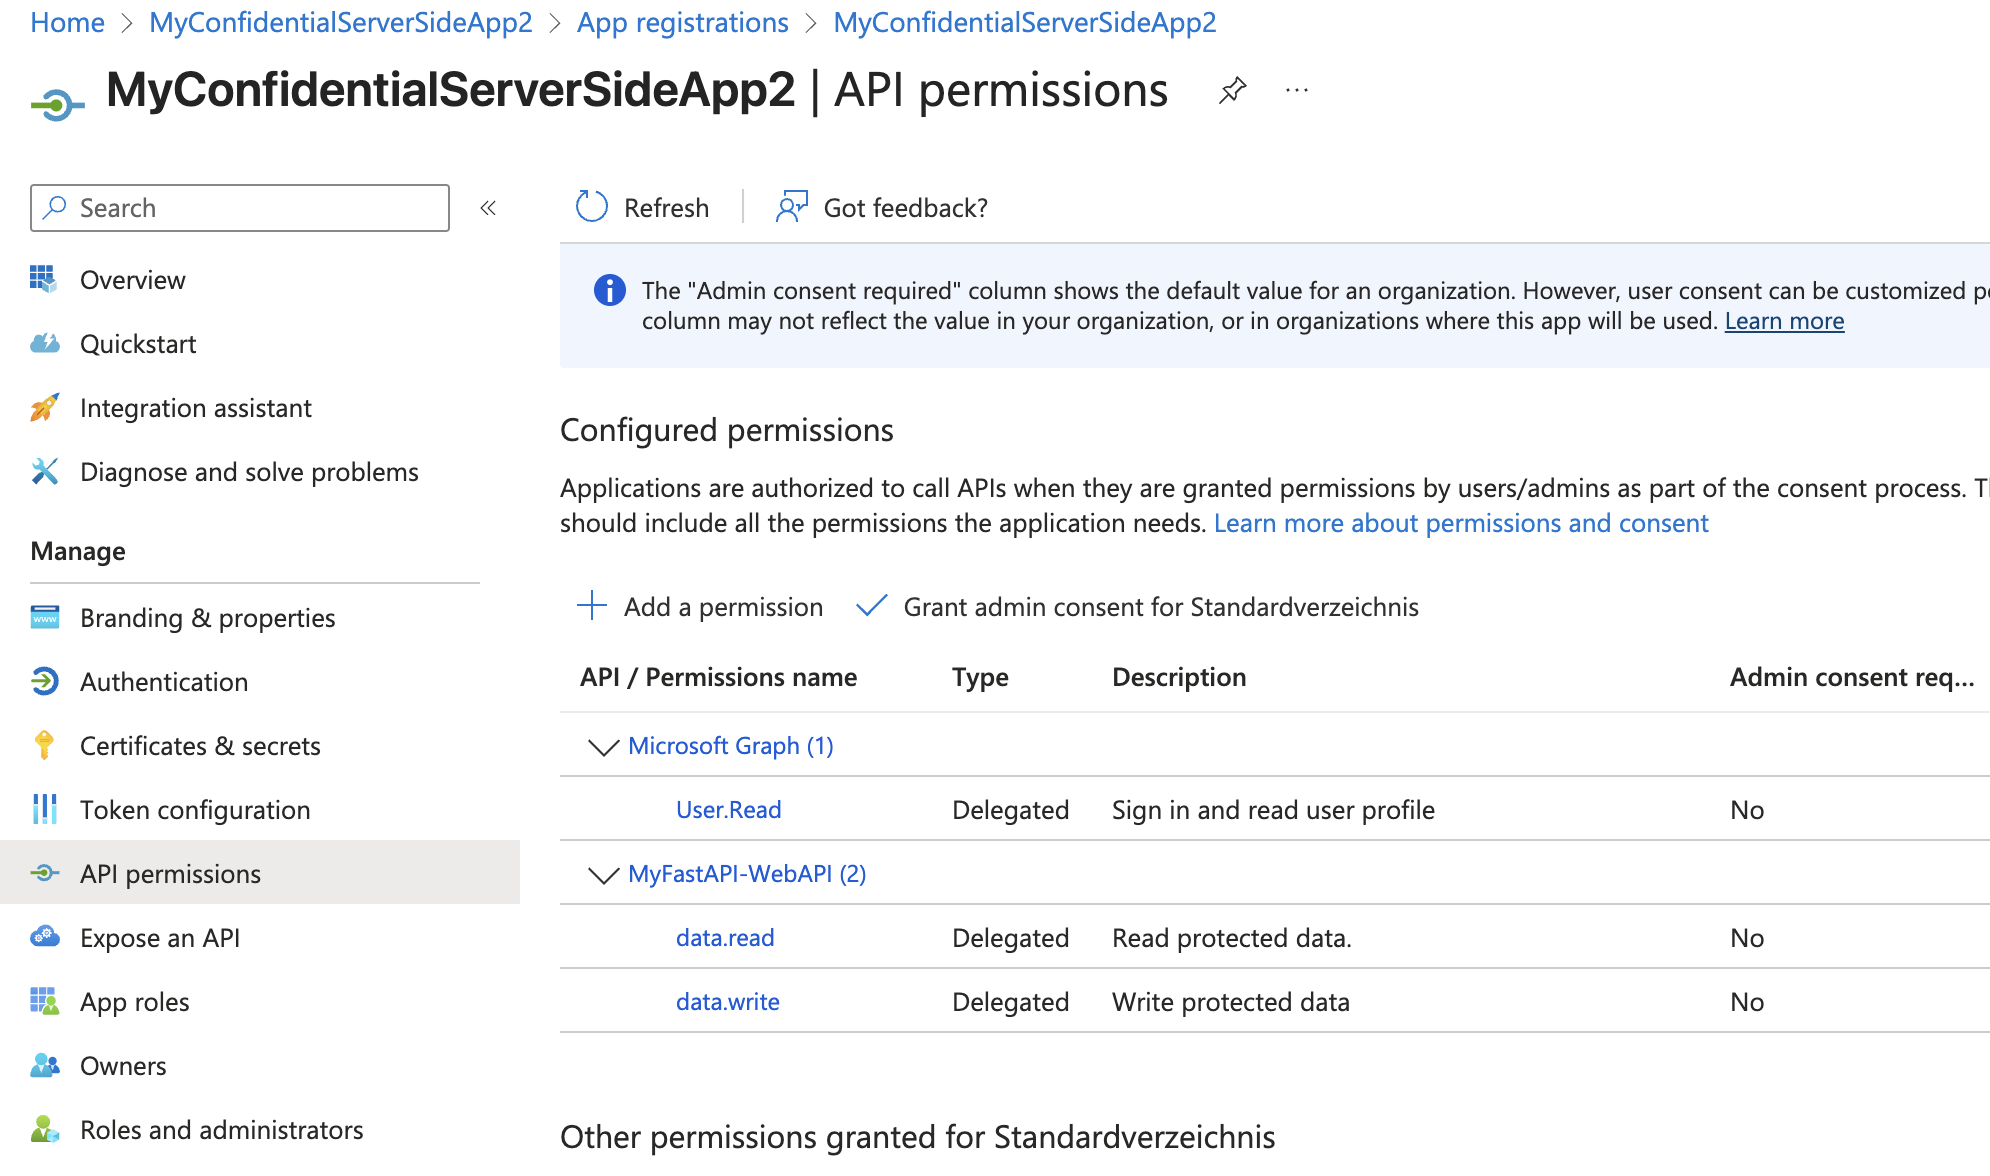1990x1176 pixels.
Task: Click the Expose an API cloud icon
Action: (44, 937)
